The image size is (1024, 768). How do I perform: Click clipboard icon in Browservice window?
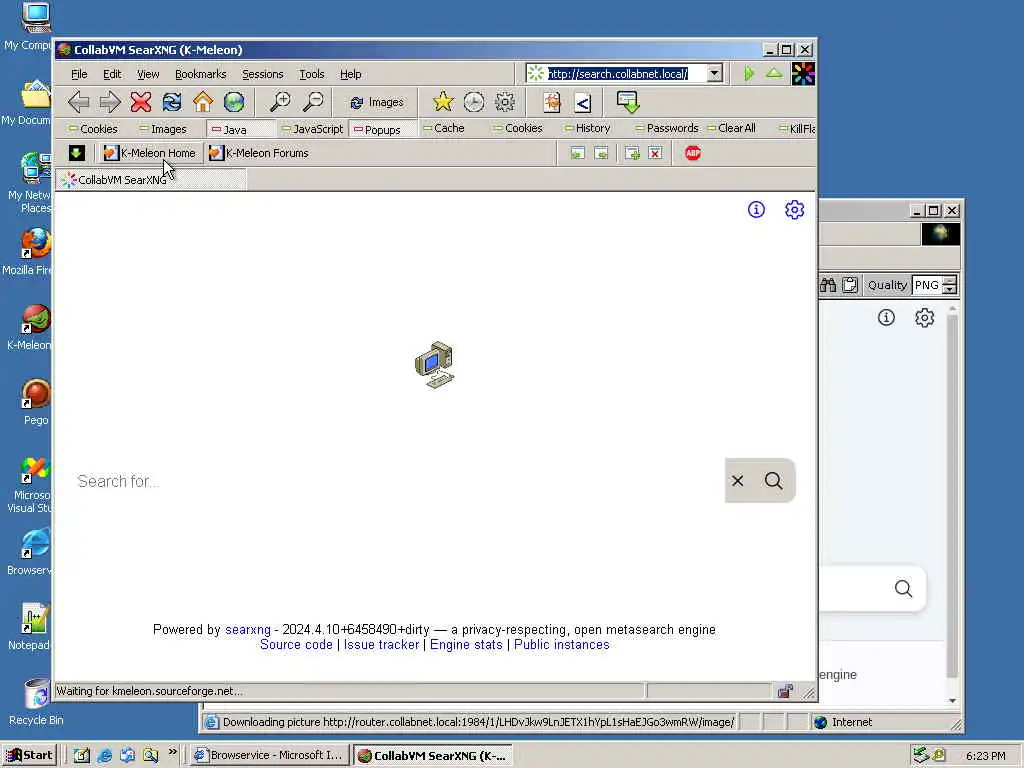(x=850, y=285)
